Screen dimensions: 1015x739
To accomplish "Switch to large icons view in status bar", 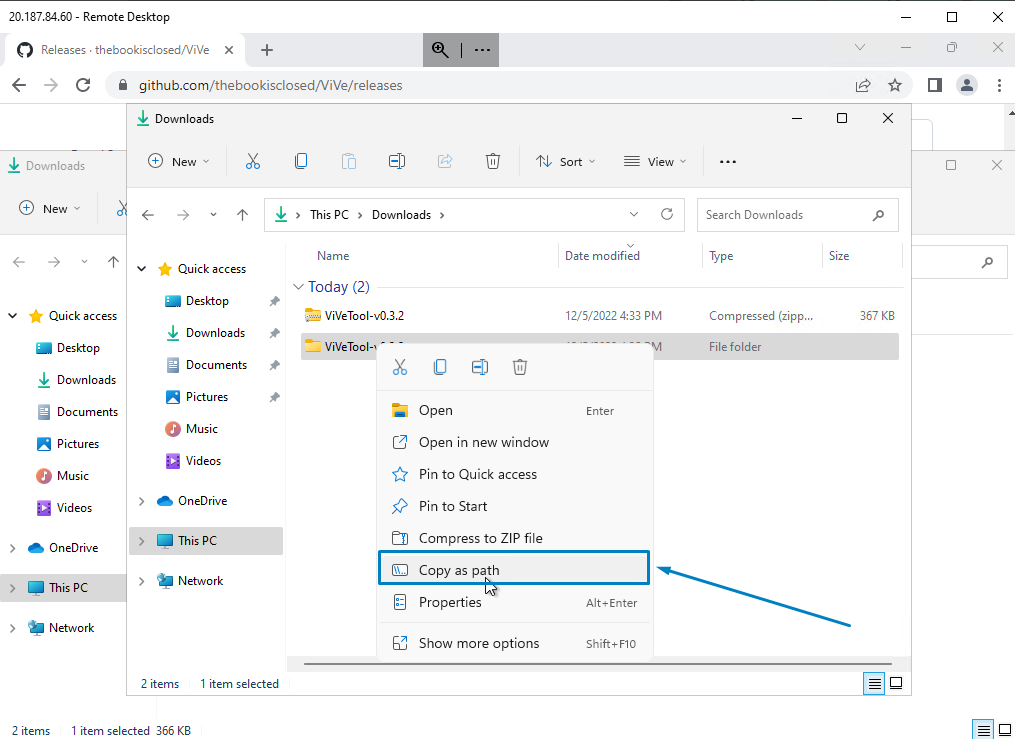I will click(x=896, y=683).
